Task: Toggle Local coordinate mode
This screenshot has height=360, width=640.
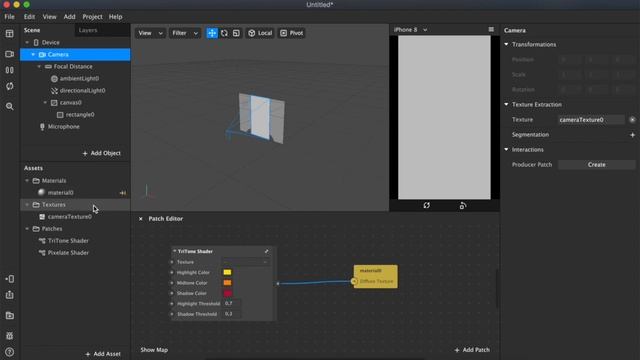Action: [260, 33]
